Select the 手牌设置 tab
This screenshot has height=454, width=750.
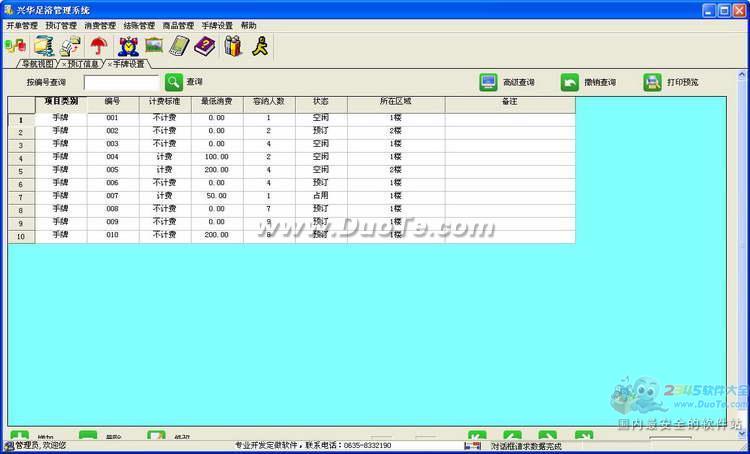tap(128, 63)
